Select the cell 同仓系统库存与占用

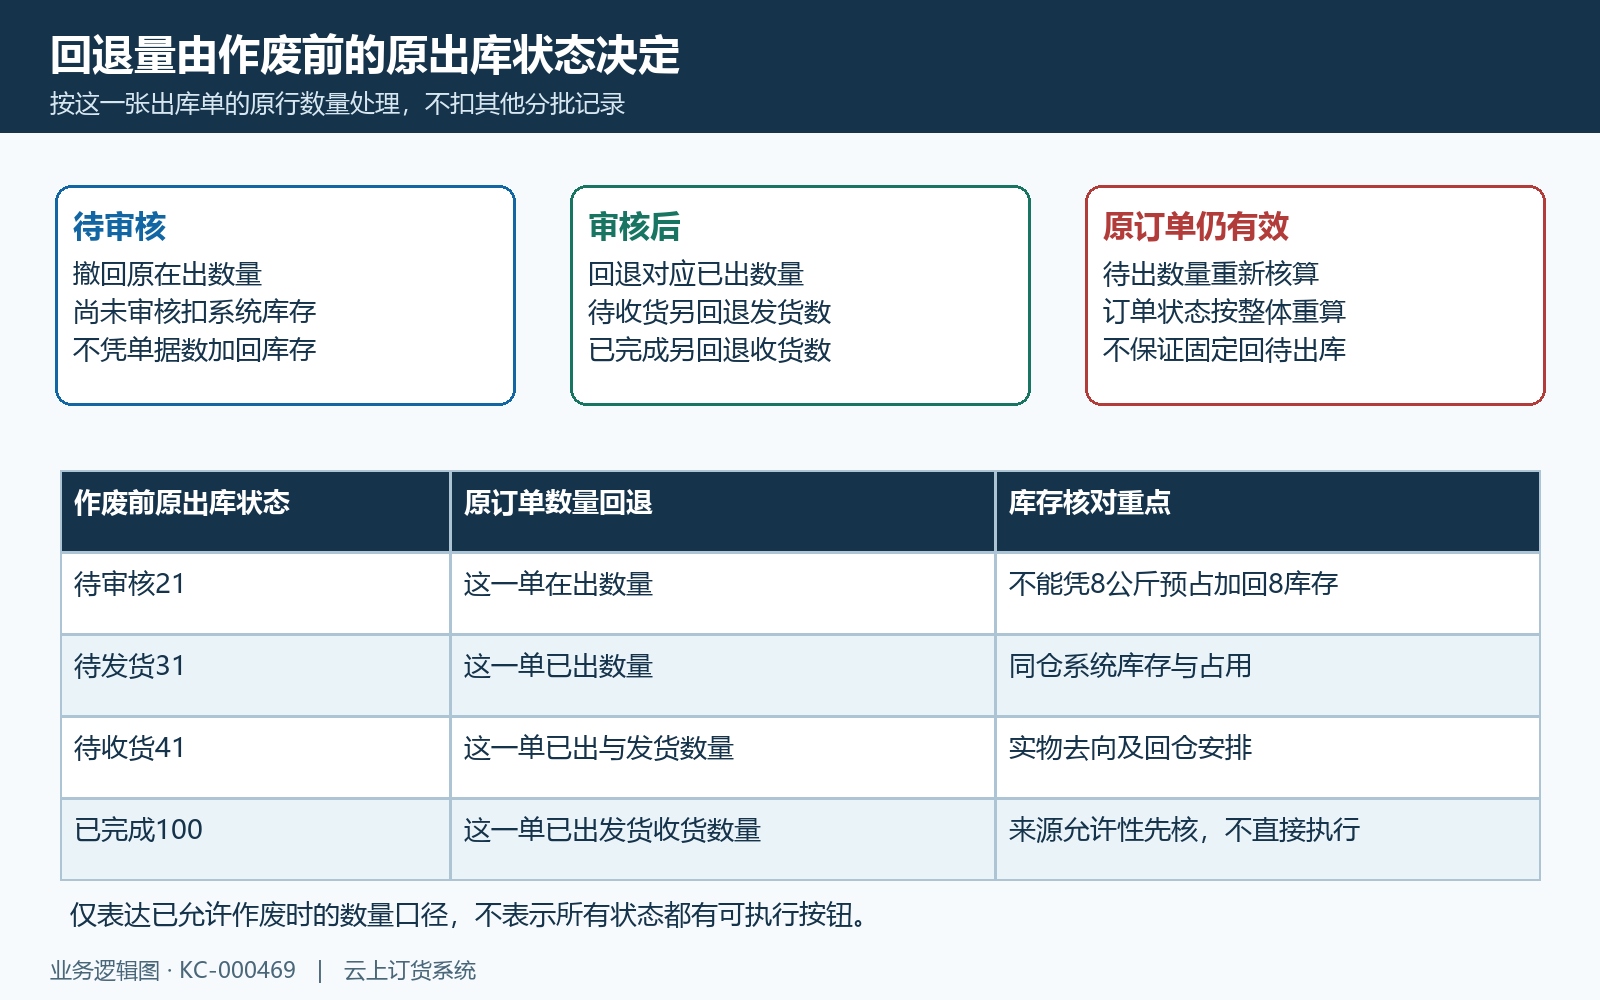click(1267, 675)
